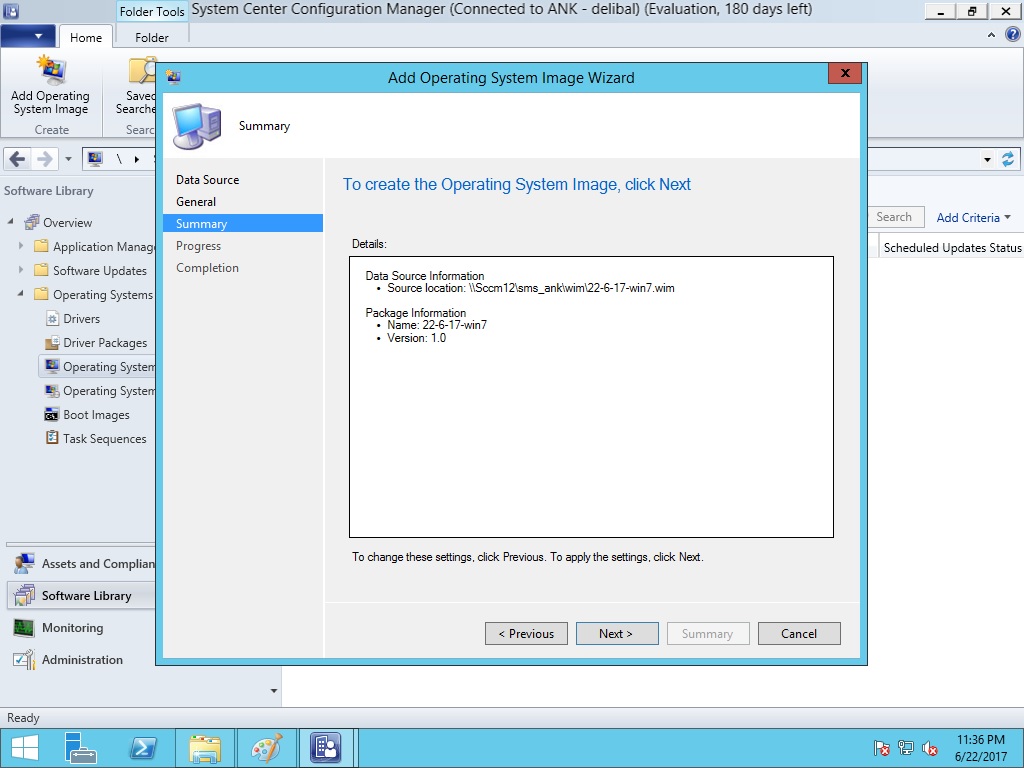Click the Windows Start button
The width and height of the screenshot is (1024, 768).
click(24, 748)
